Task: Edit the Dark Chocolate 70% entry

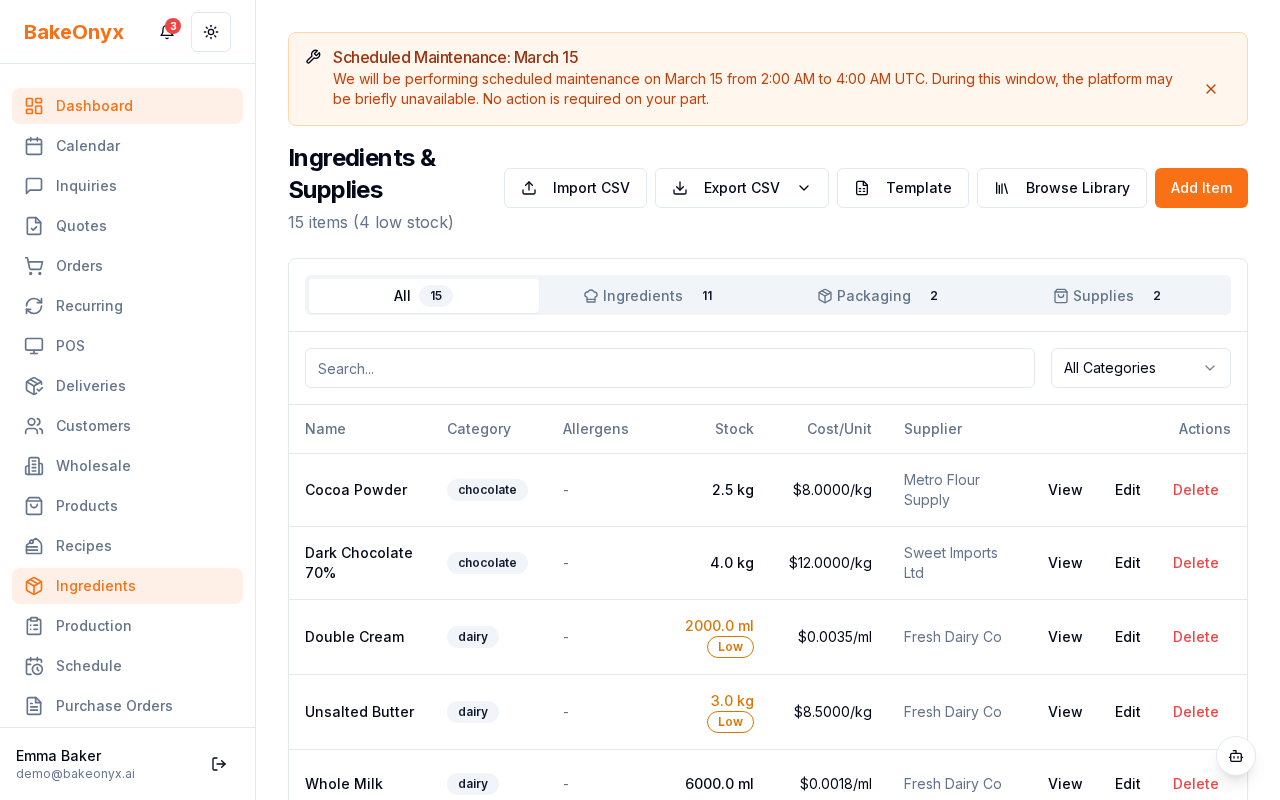Action: 1127,563
